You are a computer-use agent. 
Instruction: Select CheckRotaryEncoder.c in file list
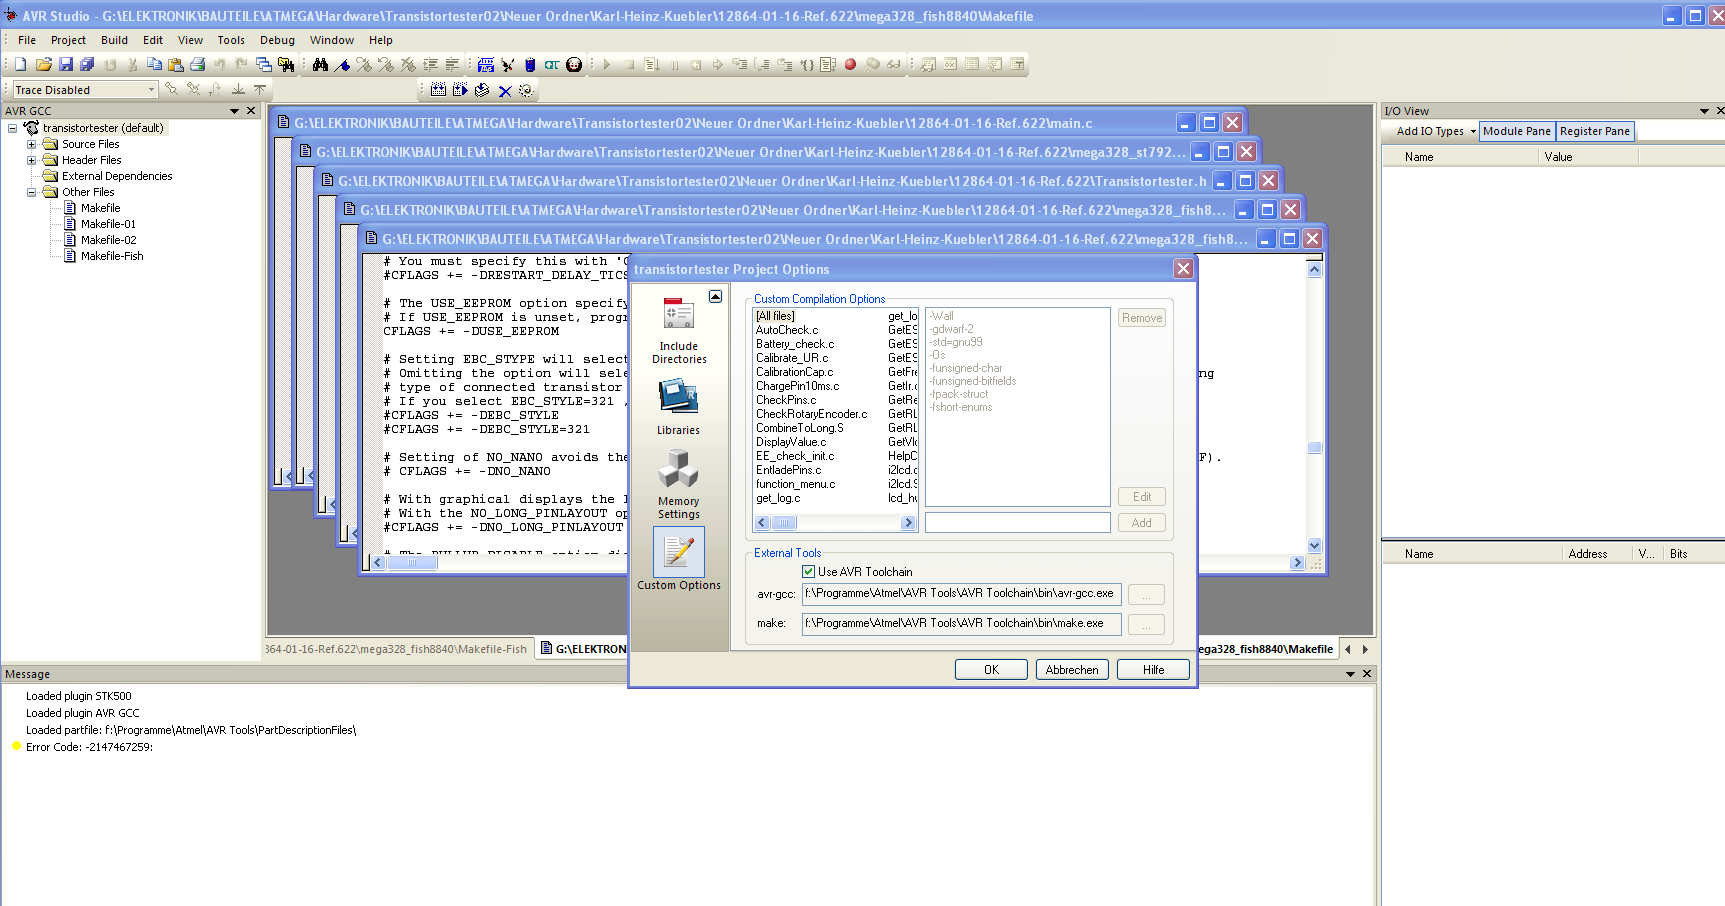coord(811,414)
